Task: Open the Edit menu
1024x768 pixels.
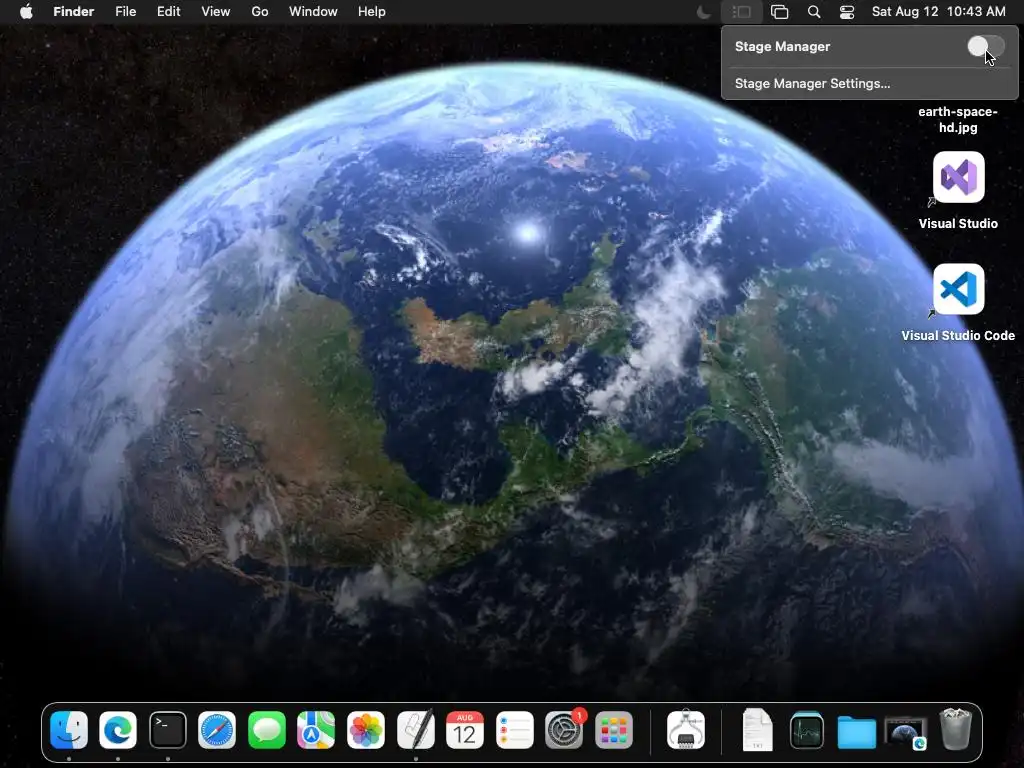Action: pos(168,12)
